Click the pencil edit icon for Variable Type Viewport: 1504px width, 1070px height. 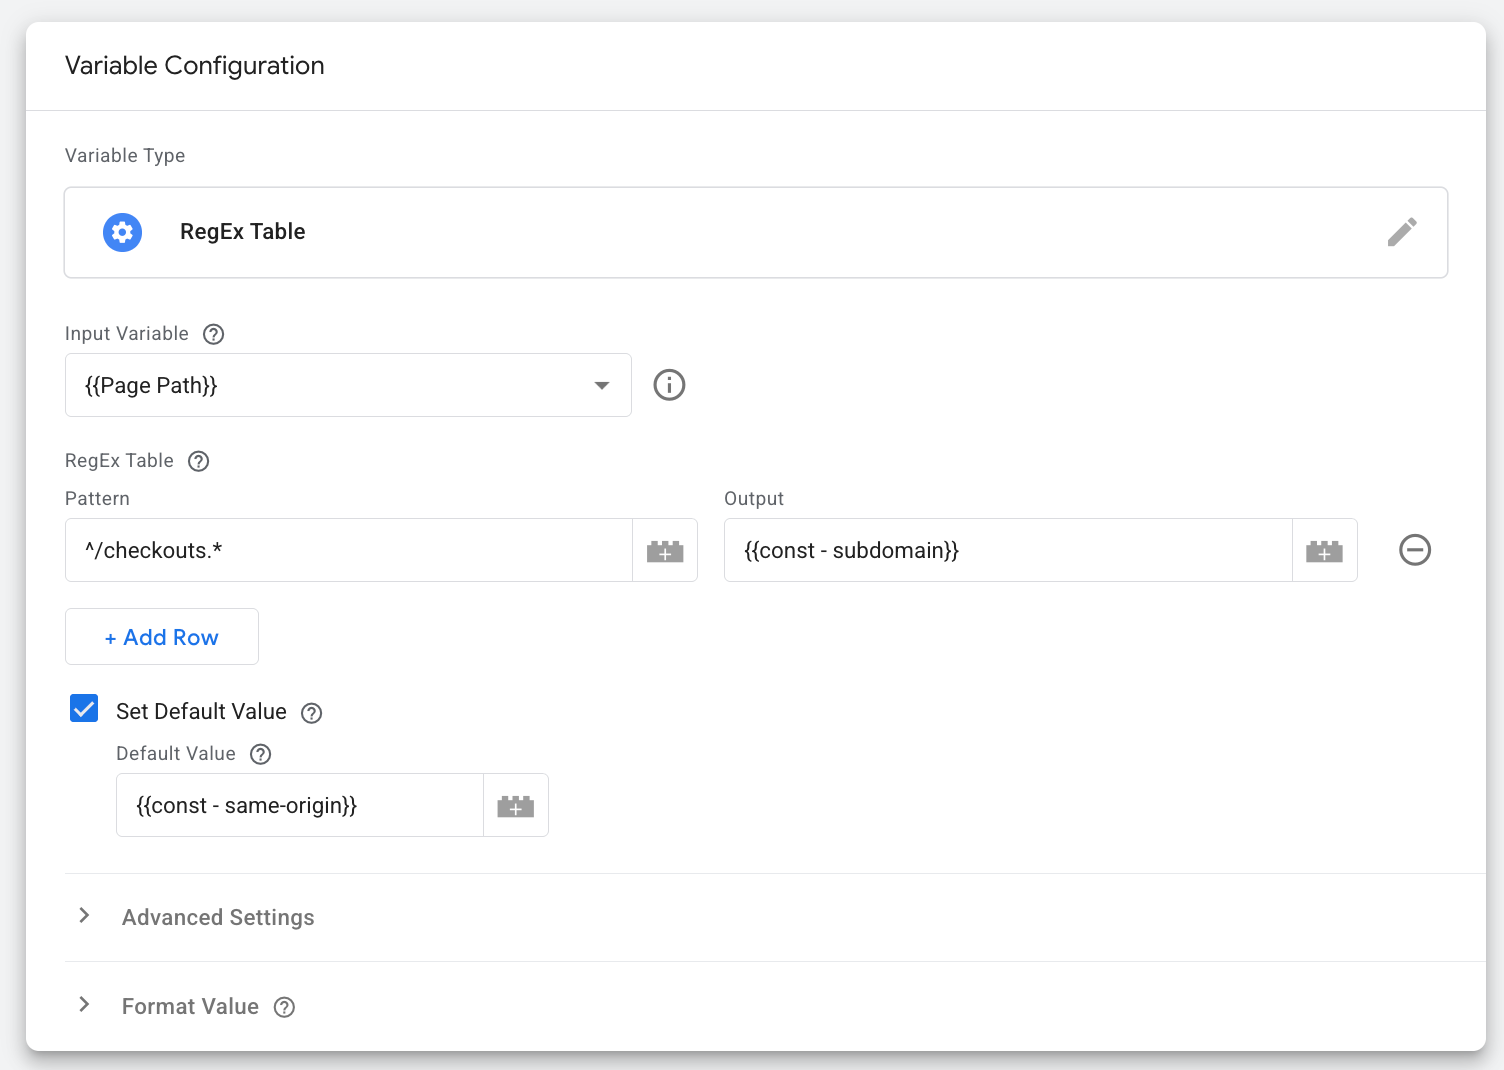[1402, 232]
